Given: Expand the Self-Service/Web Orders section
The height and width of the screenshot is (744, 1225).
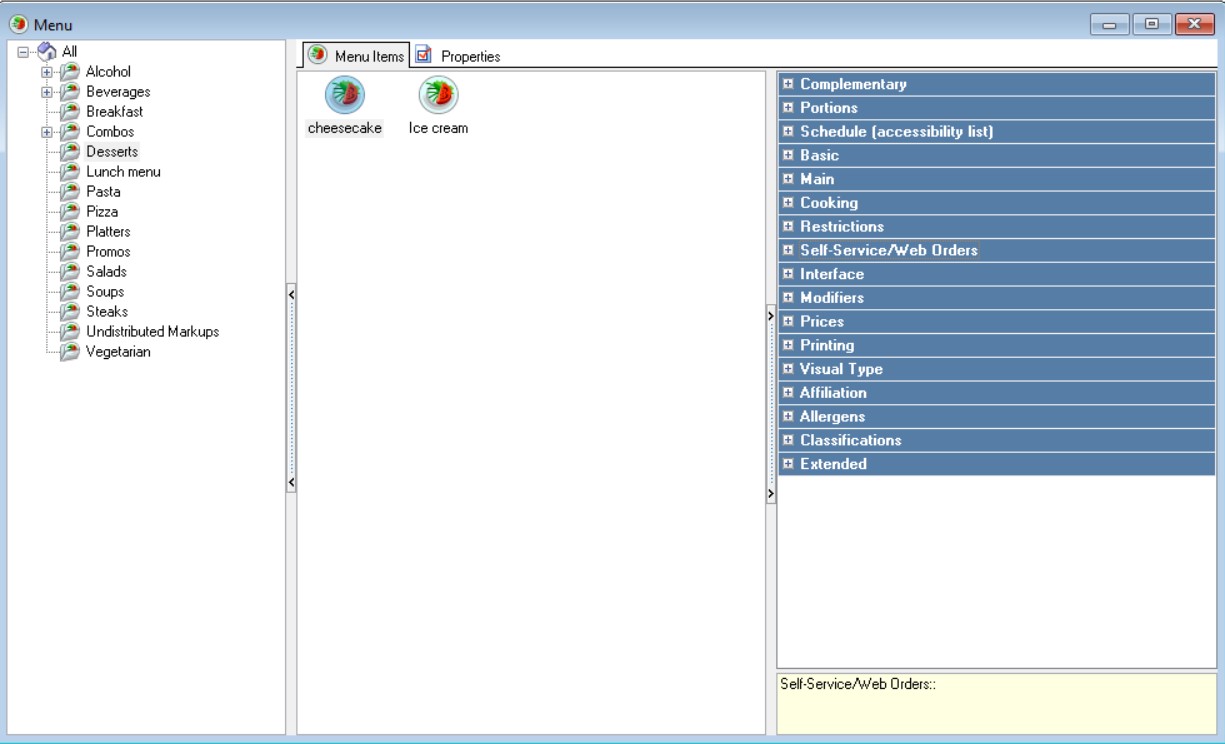Looking at the screenshot, I should click(788, 251).
